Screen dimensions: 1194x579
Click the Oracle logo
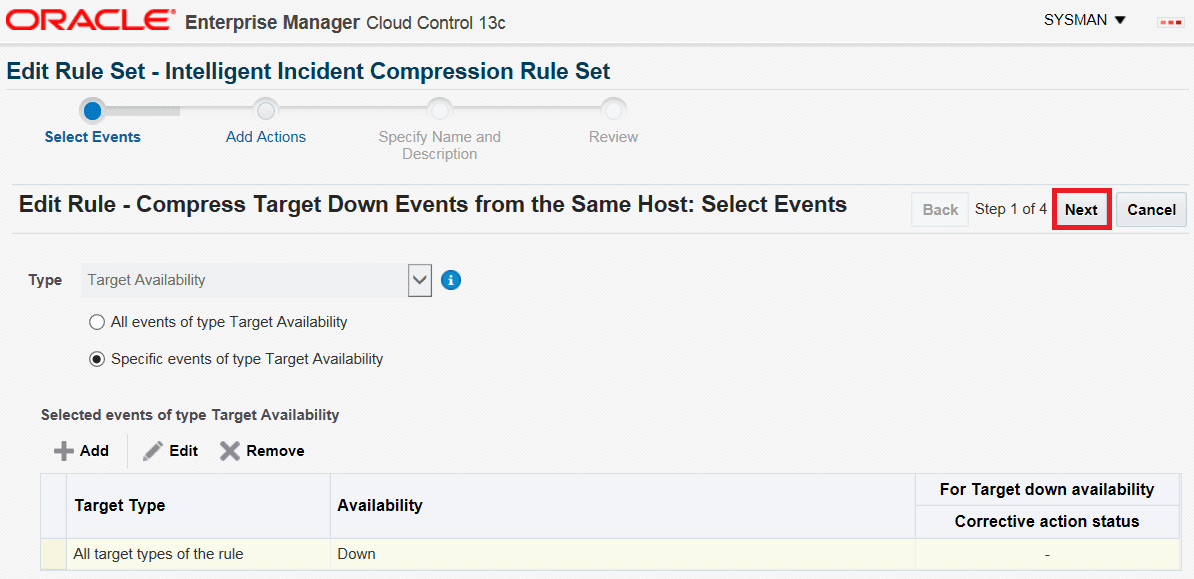(x=90, y=20)
